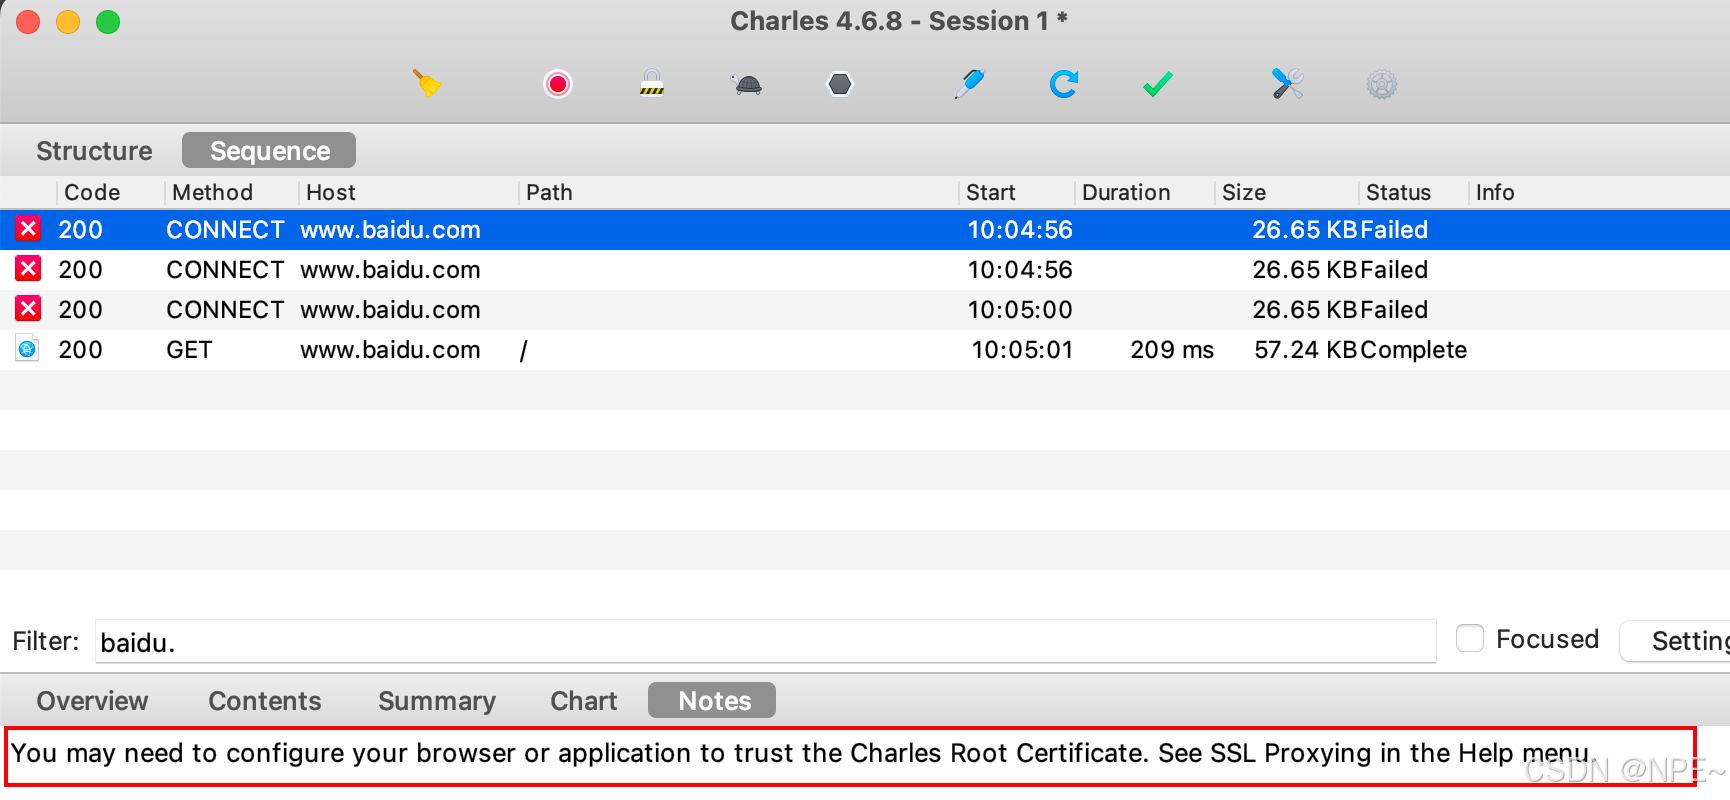Open the Contents tab
Screen dimensions: 1730x800
[264, 701]
